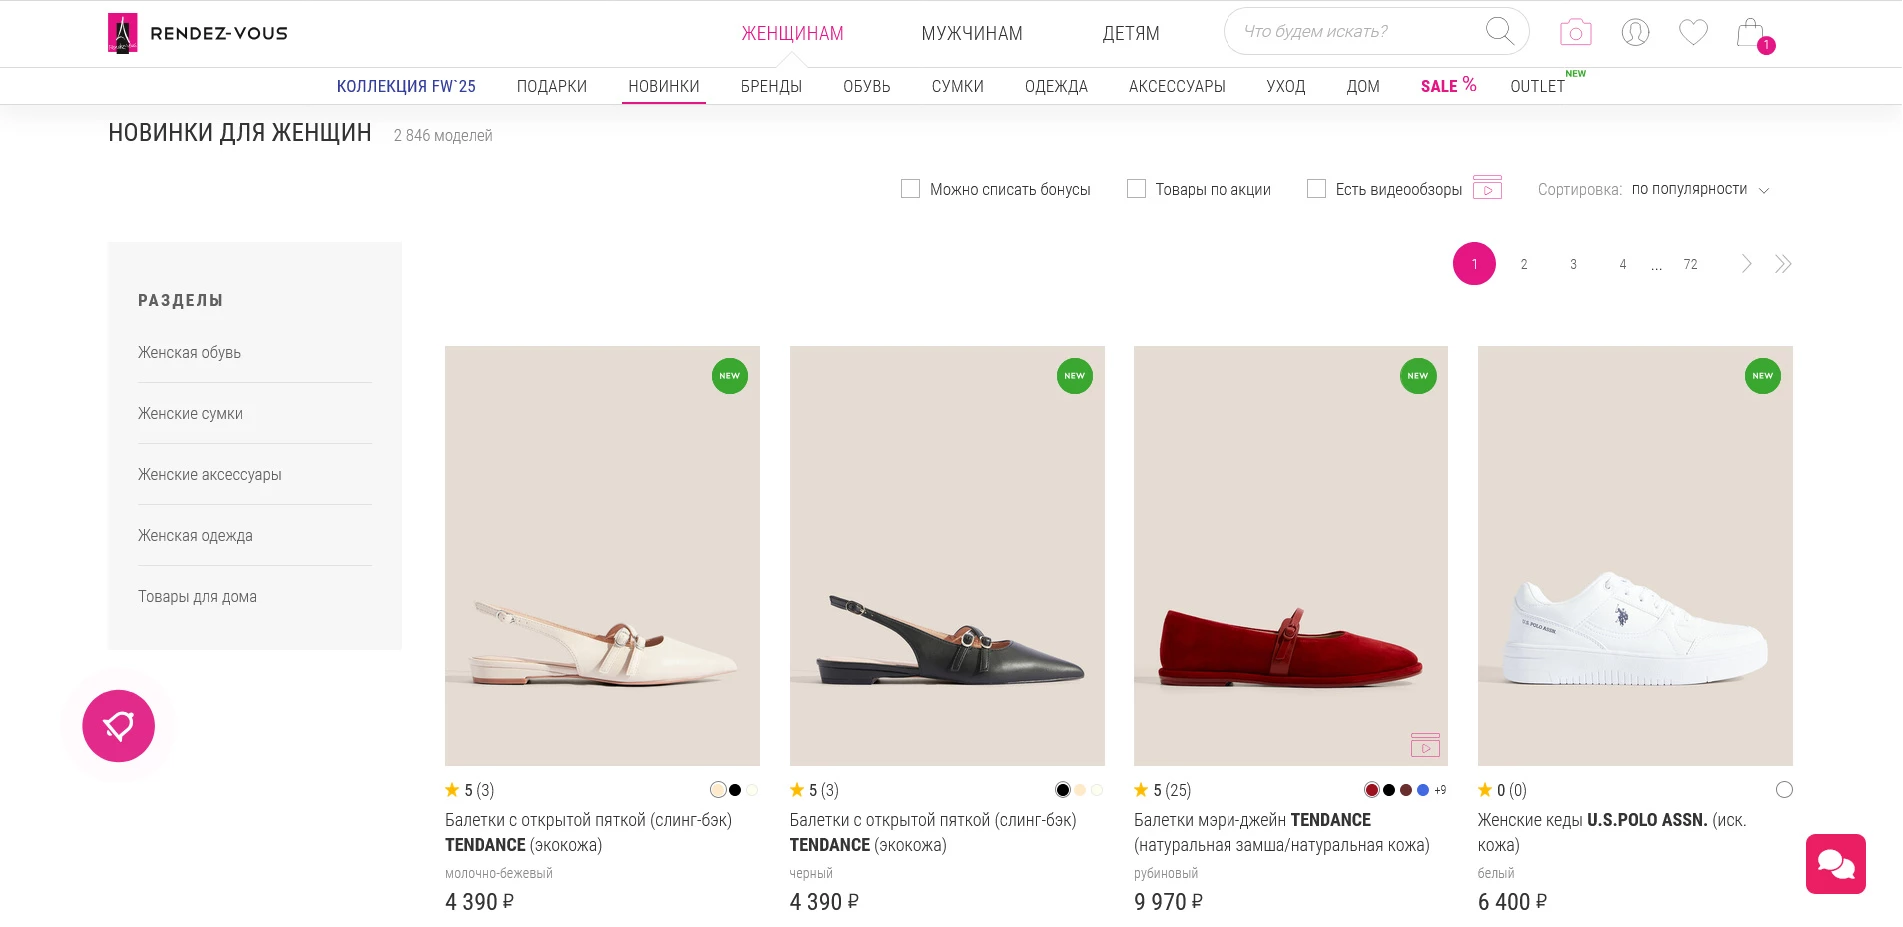Open the pink chat support icon
1903x927 pixels.
coord(1835,863)
